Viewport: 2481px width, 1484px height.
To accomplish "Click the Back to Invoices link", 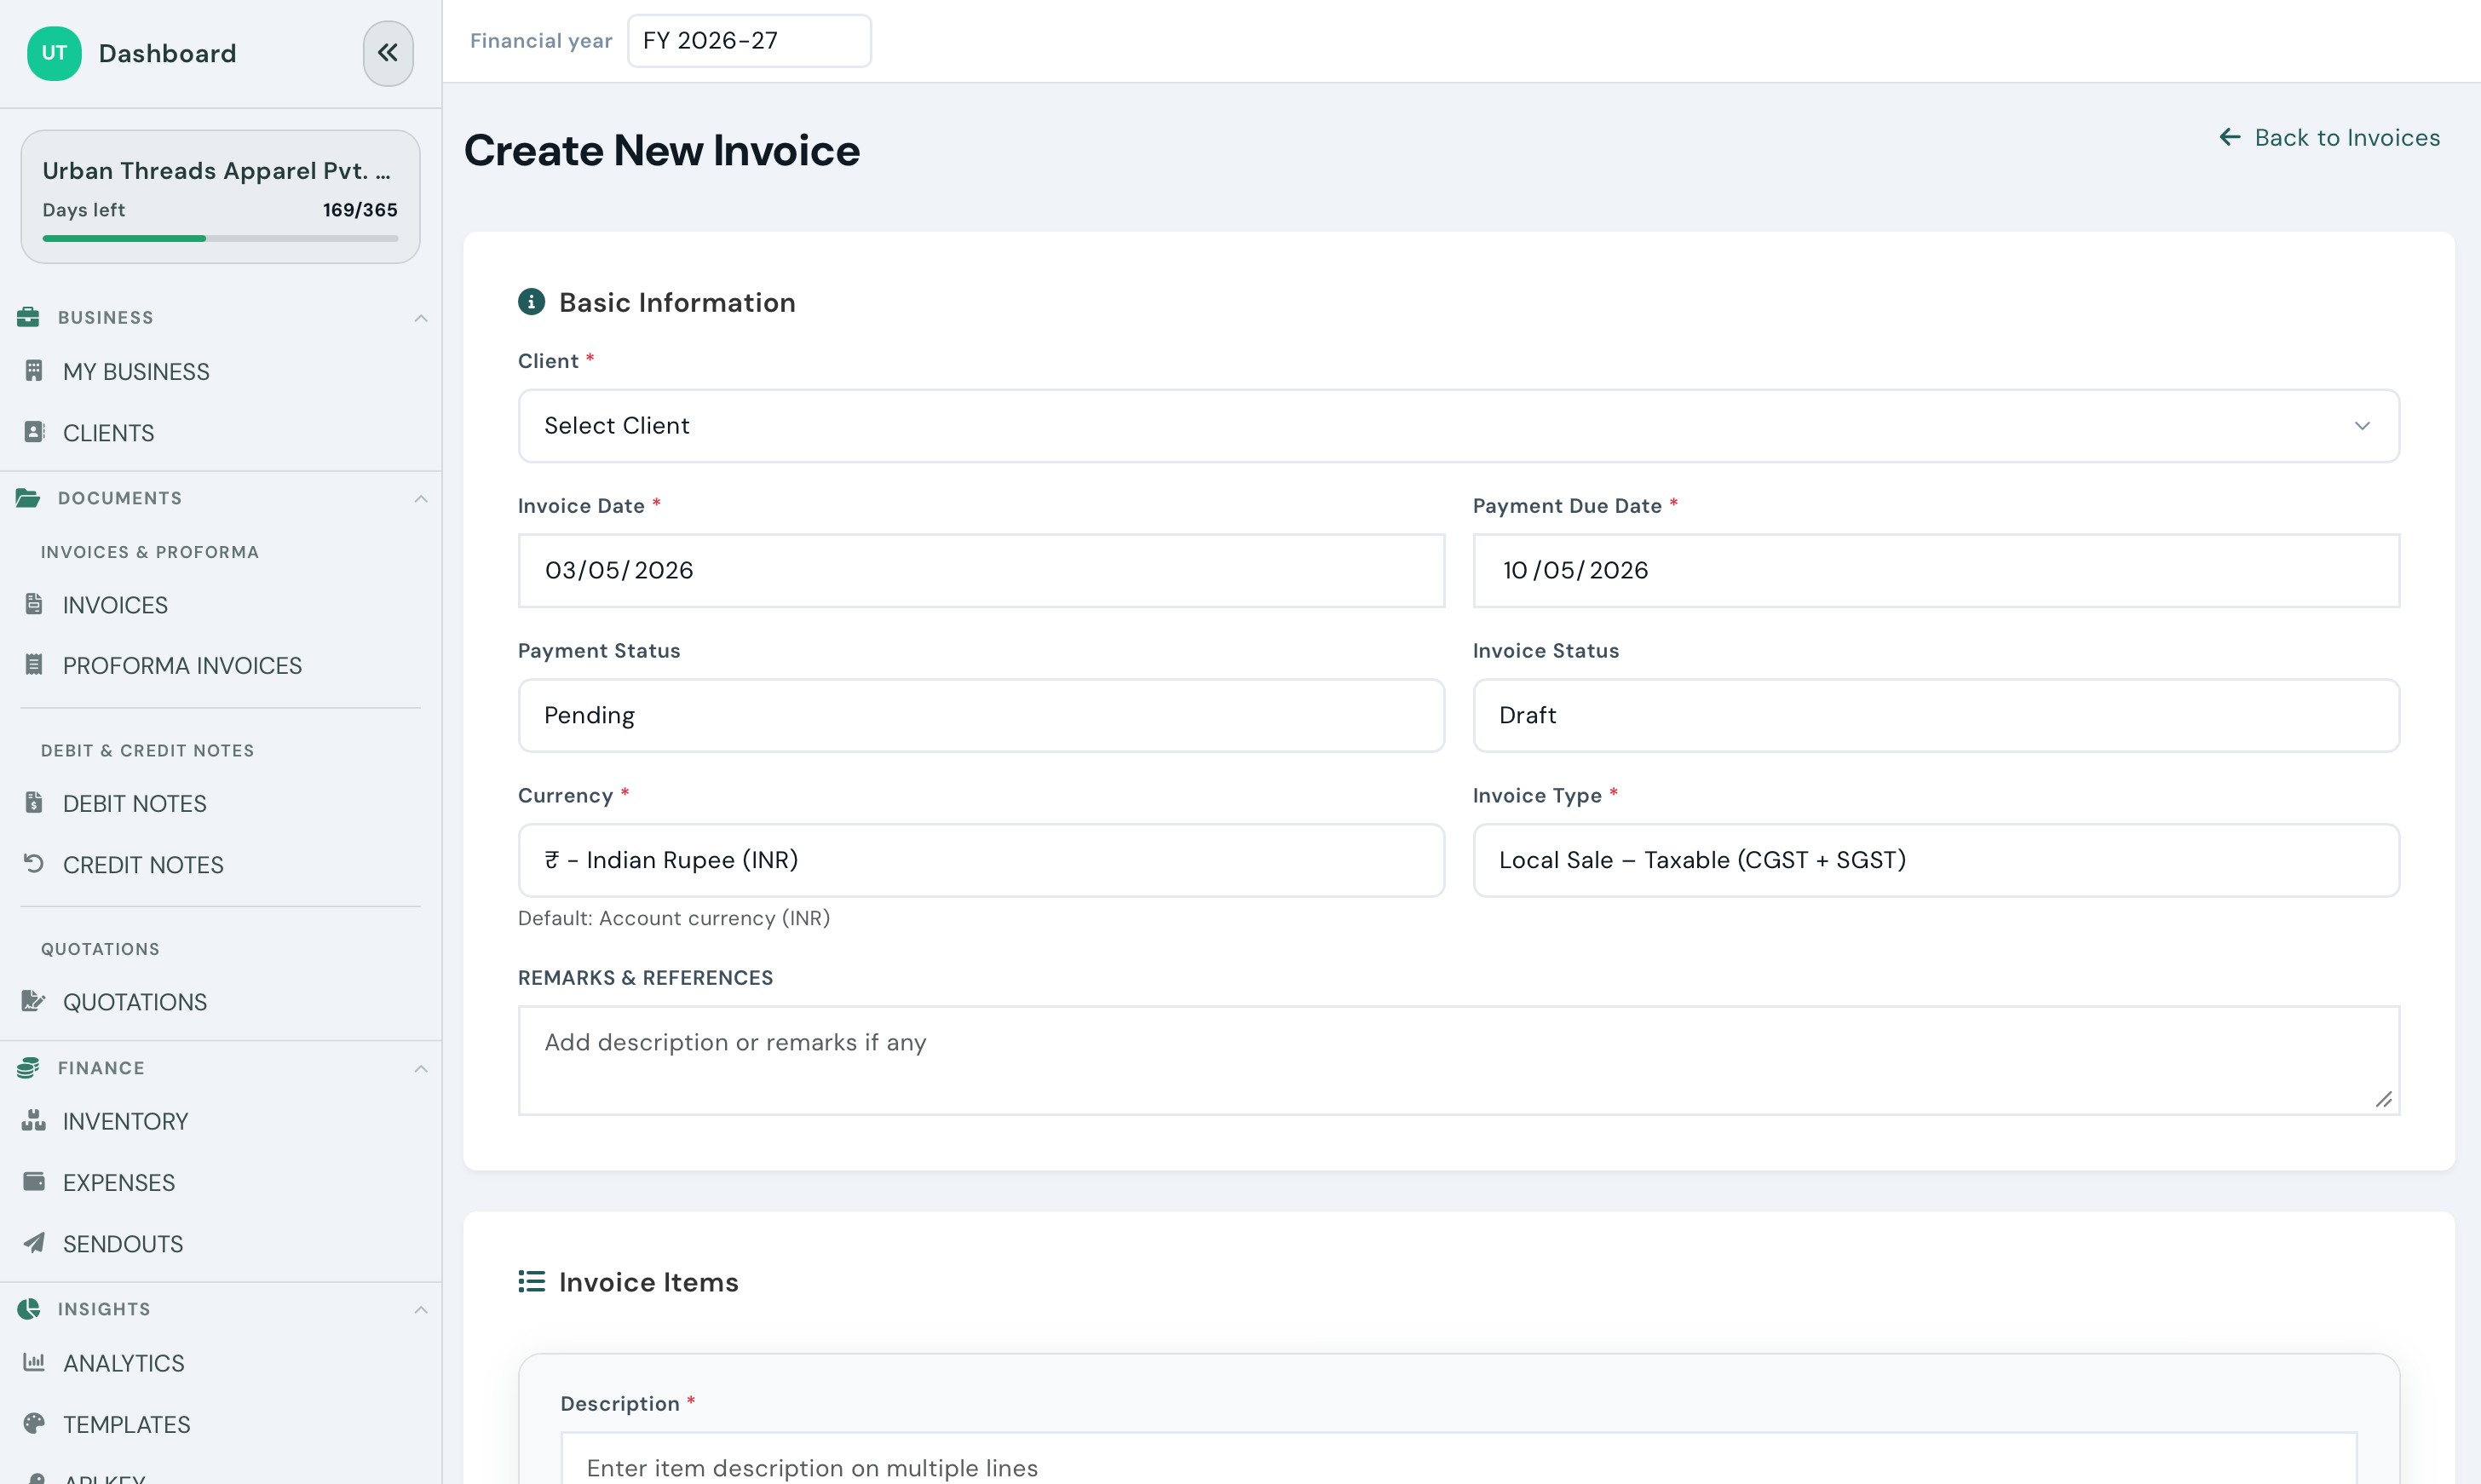I will pos(2330,138).
